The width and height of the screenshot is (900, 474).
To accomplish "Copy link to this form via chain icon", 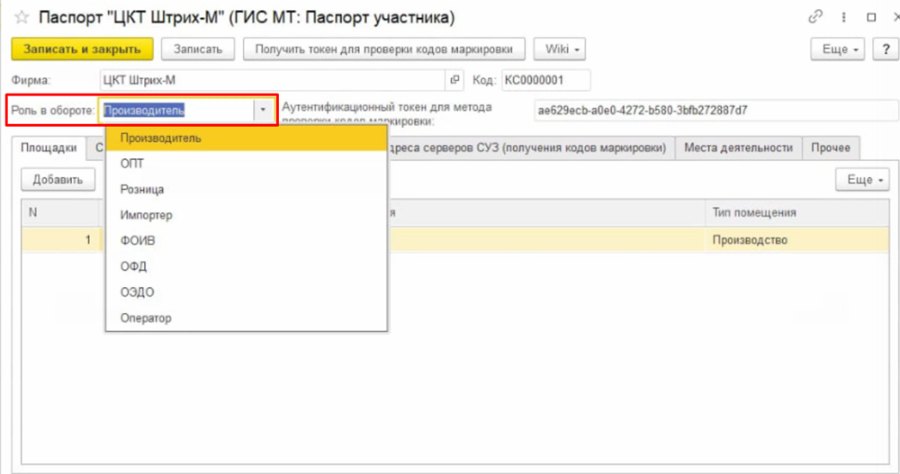I will [x=815, y=17].
